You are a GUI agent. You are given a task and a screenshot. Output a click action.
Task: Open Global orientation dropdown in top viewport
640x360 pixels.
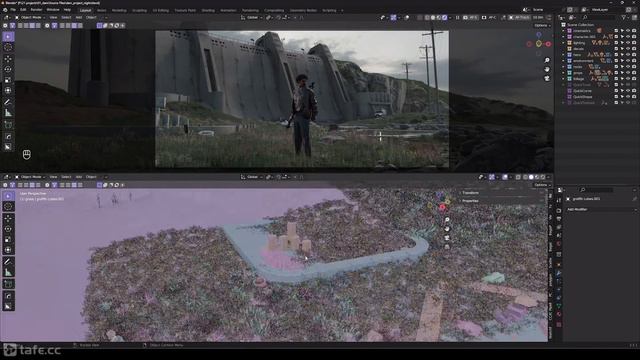[x=251, y=18]
